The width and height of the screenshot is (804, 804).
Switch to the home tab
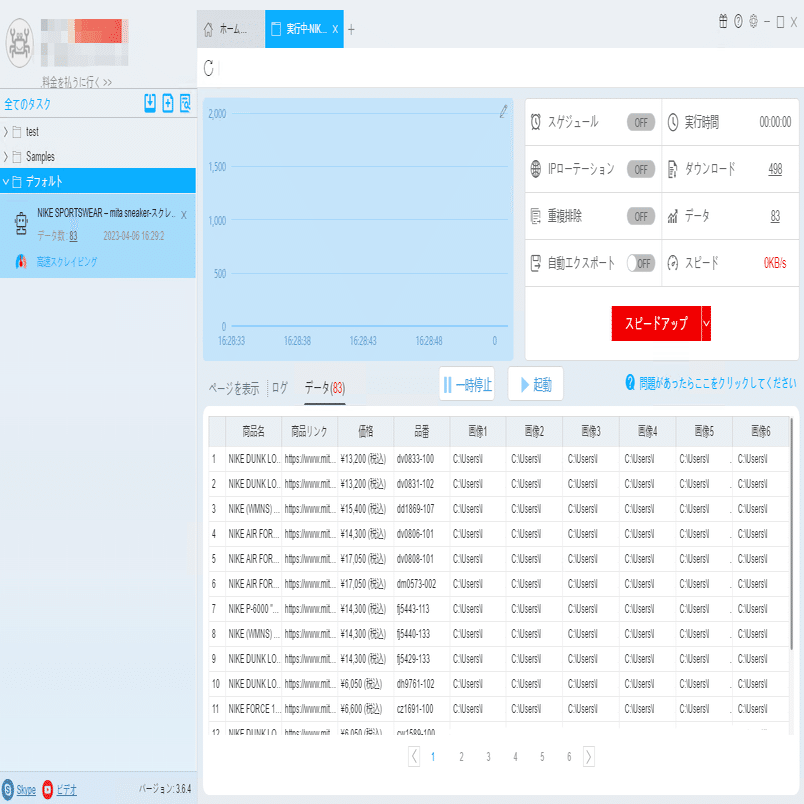click(231, 29)
